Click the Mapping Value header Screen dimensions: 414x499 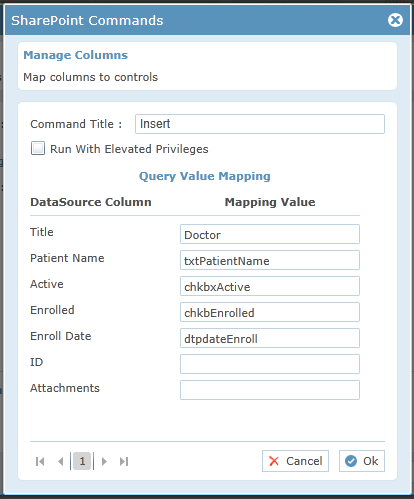click(270, 202)
